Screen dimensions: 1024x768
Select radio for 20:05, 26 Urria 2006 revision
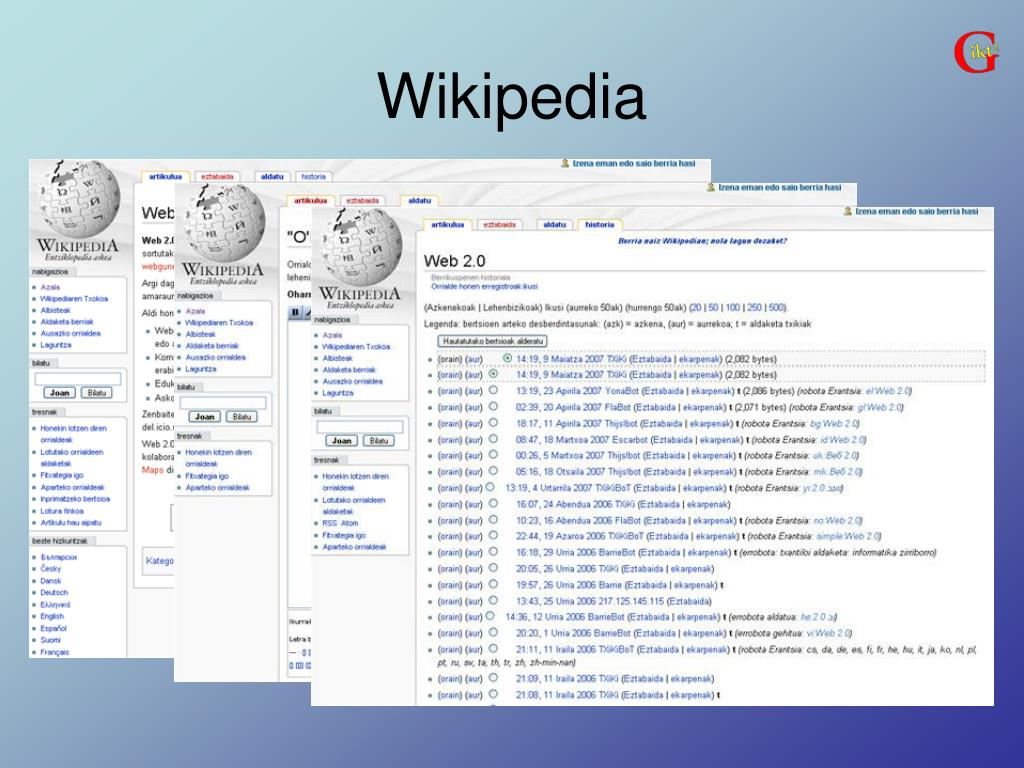pos(493,568)
